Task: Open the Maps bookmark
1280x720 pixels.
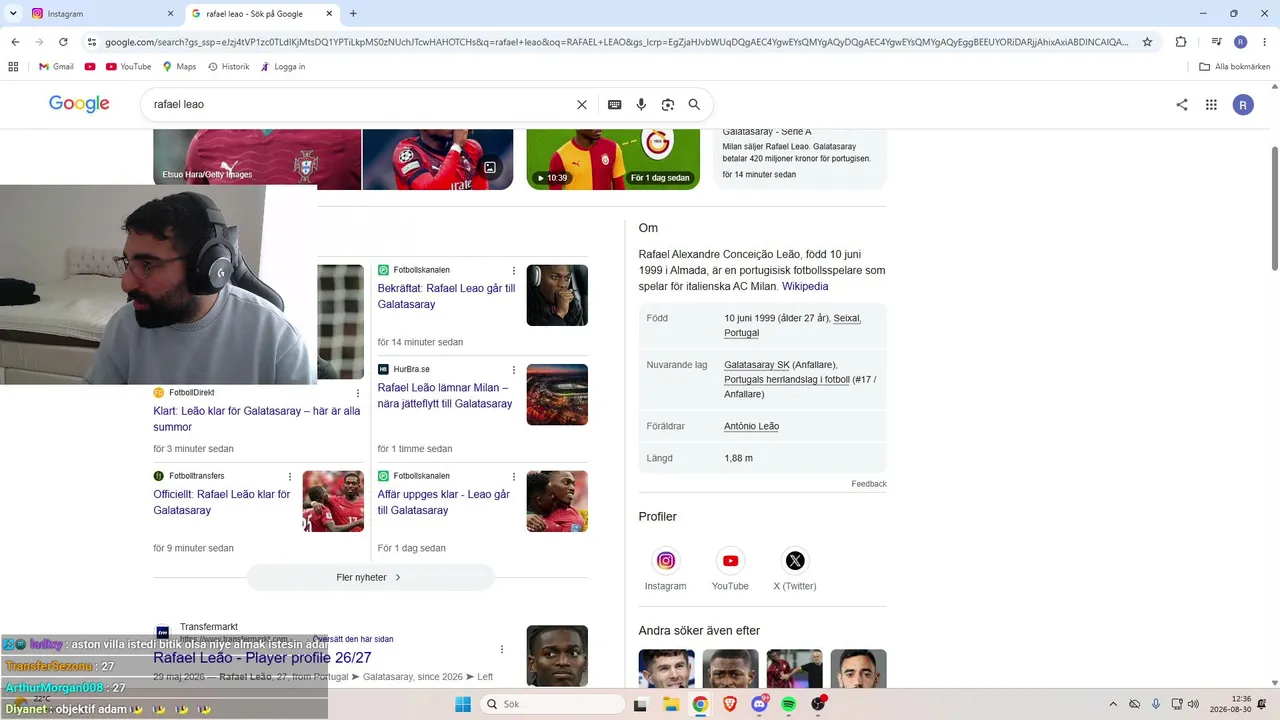Action: click(178, 67)
